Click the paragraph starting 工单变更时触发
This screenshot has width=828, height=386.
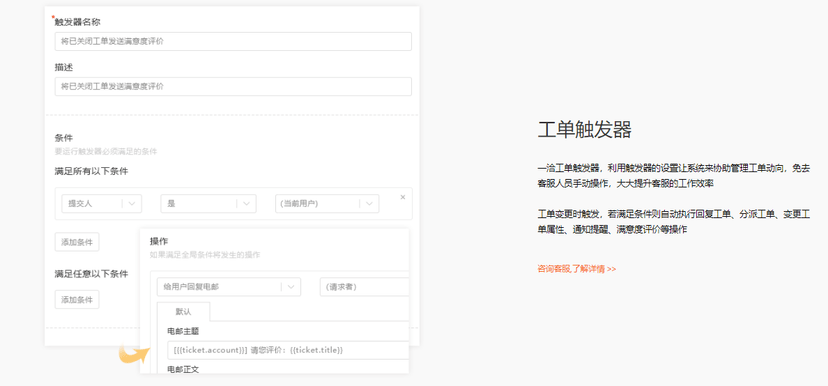tap(674, 222)
